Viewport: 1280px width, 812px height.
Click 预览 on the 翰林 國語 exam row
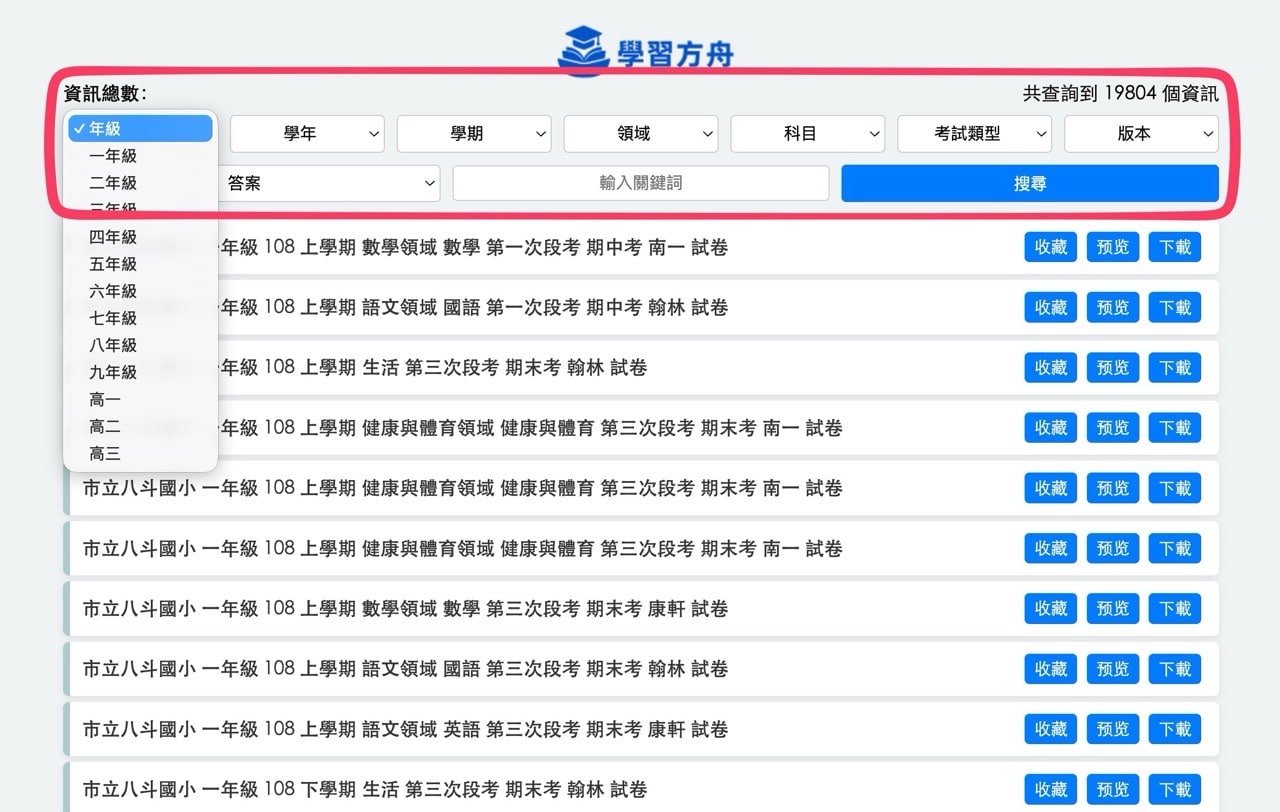point(1112,307)
